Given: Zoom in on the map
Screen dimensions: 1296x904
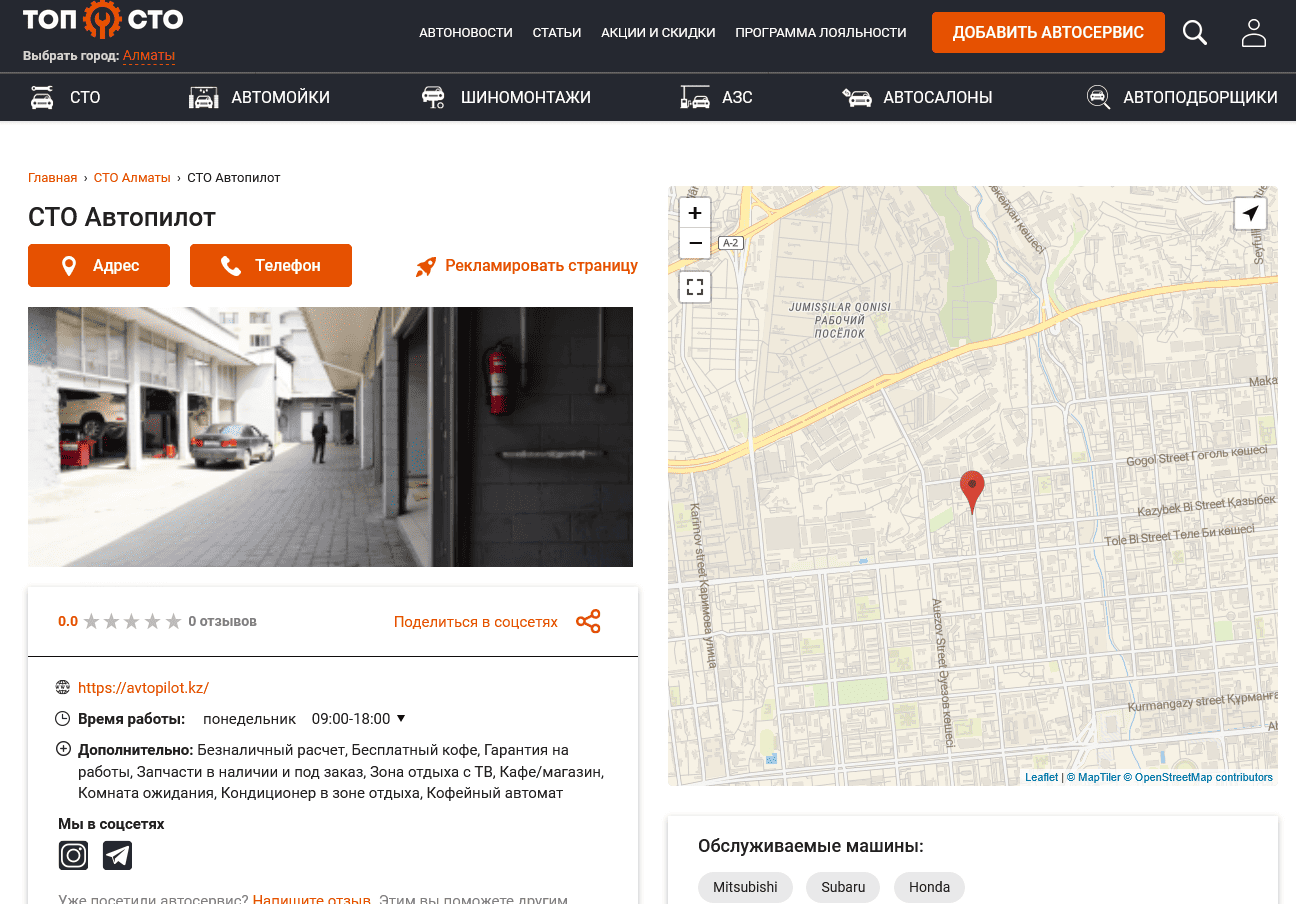Looking at the screenshot, I should click(x=695, y=213).
